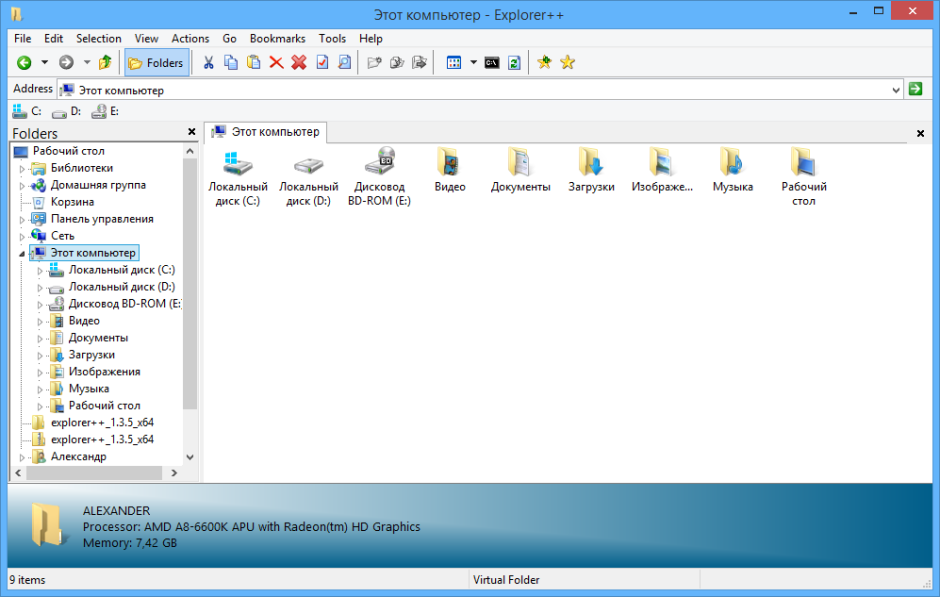Open the Go menu
Viewport: 940px width, 597px height.
coord(230,38)
